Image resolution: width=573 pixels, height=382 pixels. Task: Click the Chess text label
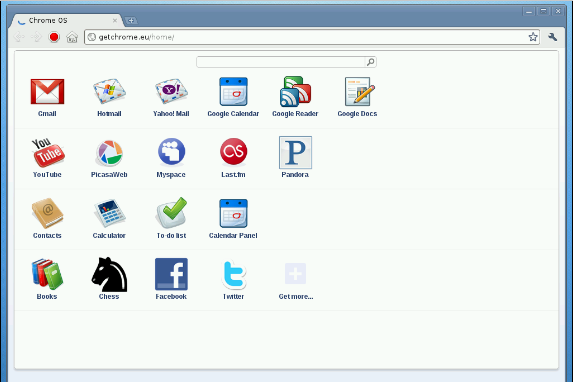click(x=109, y=296)
